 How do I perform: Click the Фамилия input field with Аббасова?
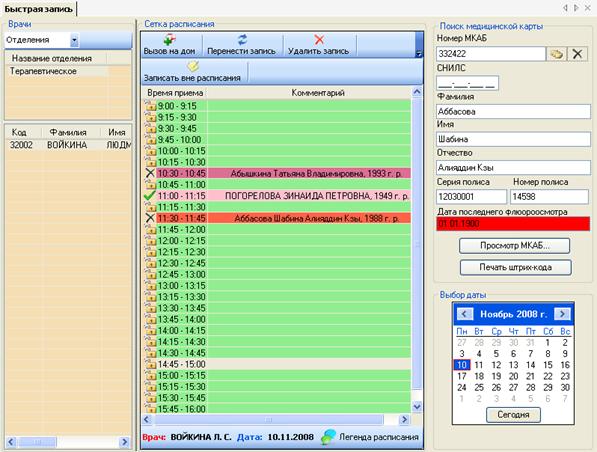(x=513, y=112)
